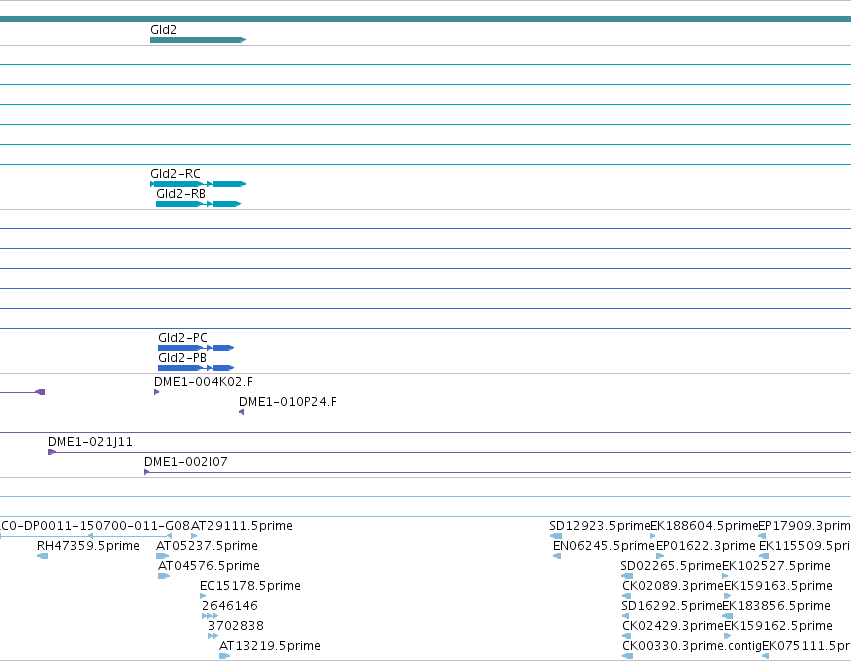Select the RH47359.5prime EST label

[88, 546]
